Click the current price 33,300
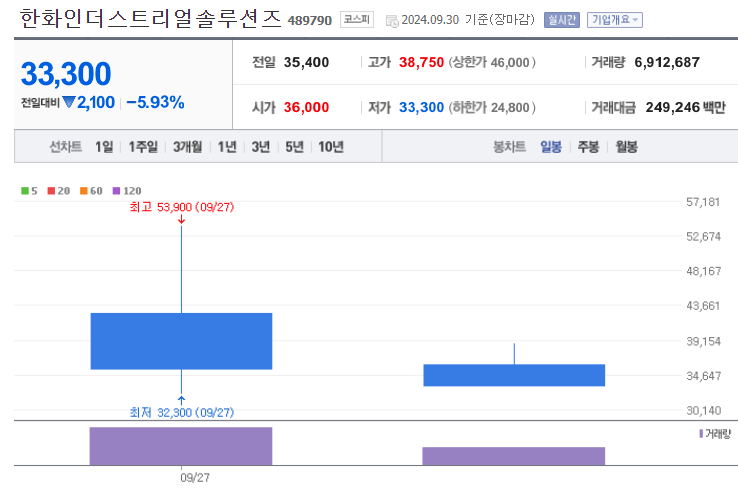738x489 pixels. [x=66, y=74]
